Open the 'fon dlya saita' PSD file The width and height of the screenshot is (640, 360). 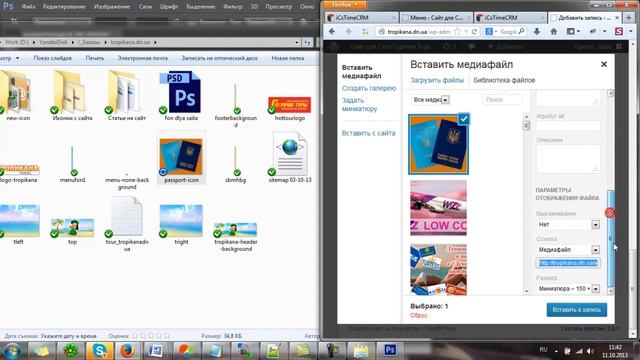(x=181, y=96)
